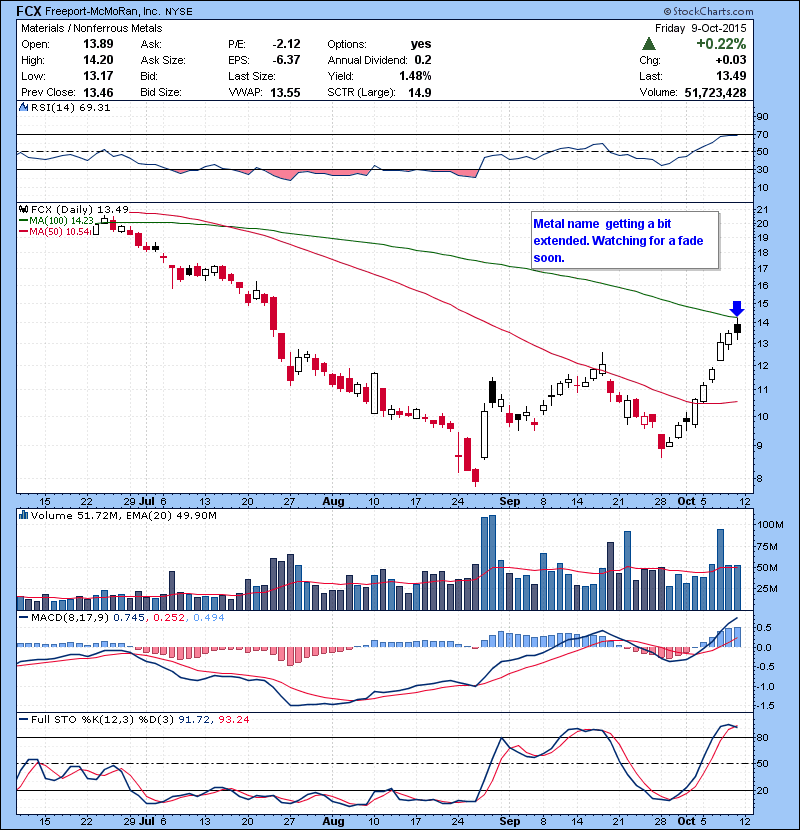Click the Volume 51.72M, EMA(20) 49.90M label

[123, 515]
